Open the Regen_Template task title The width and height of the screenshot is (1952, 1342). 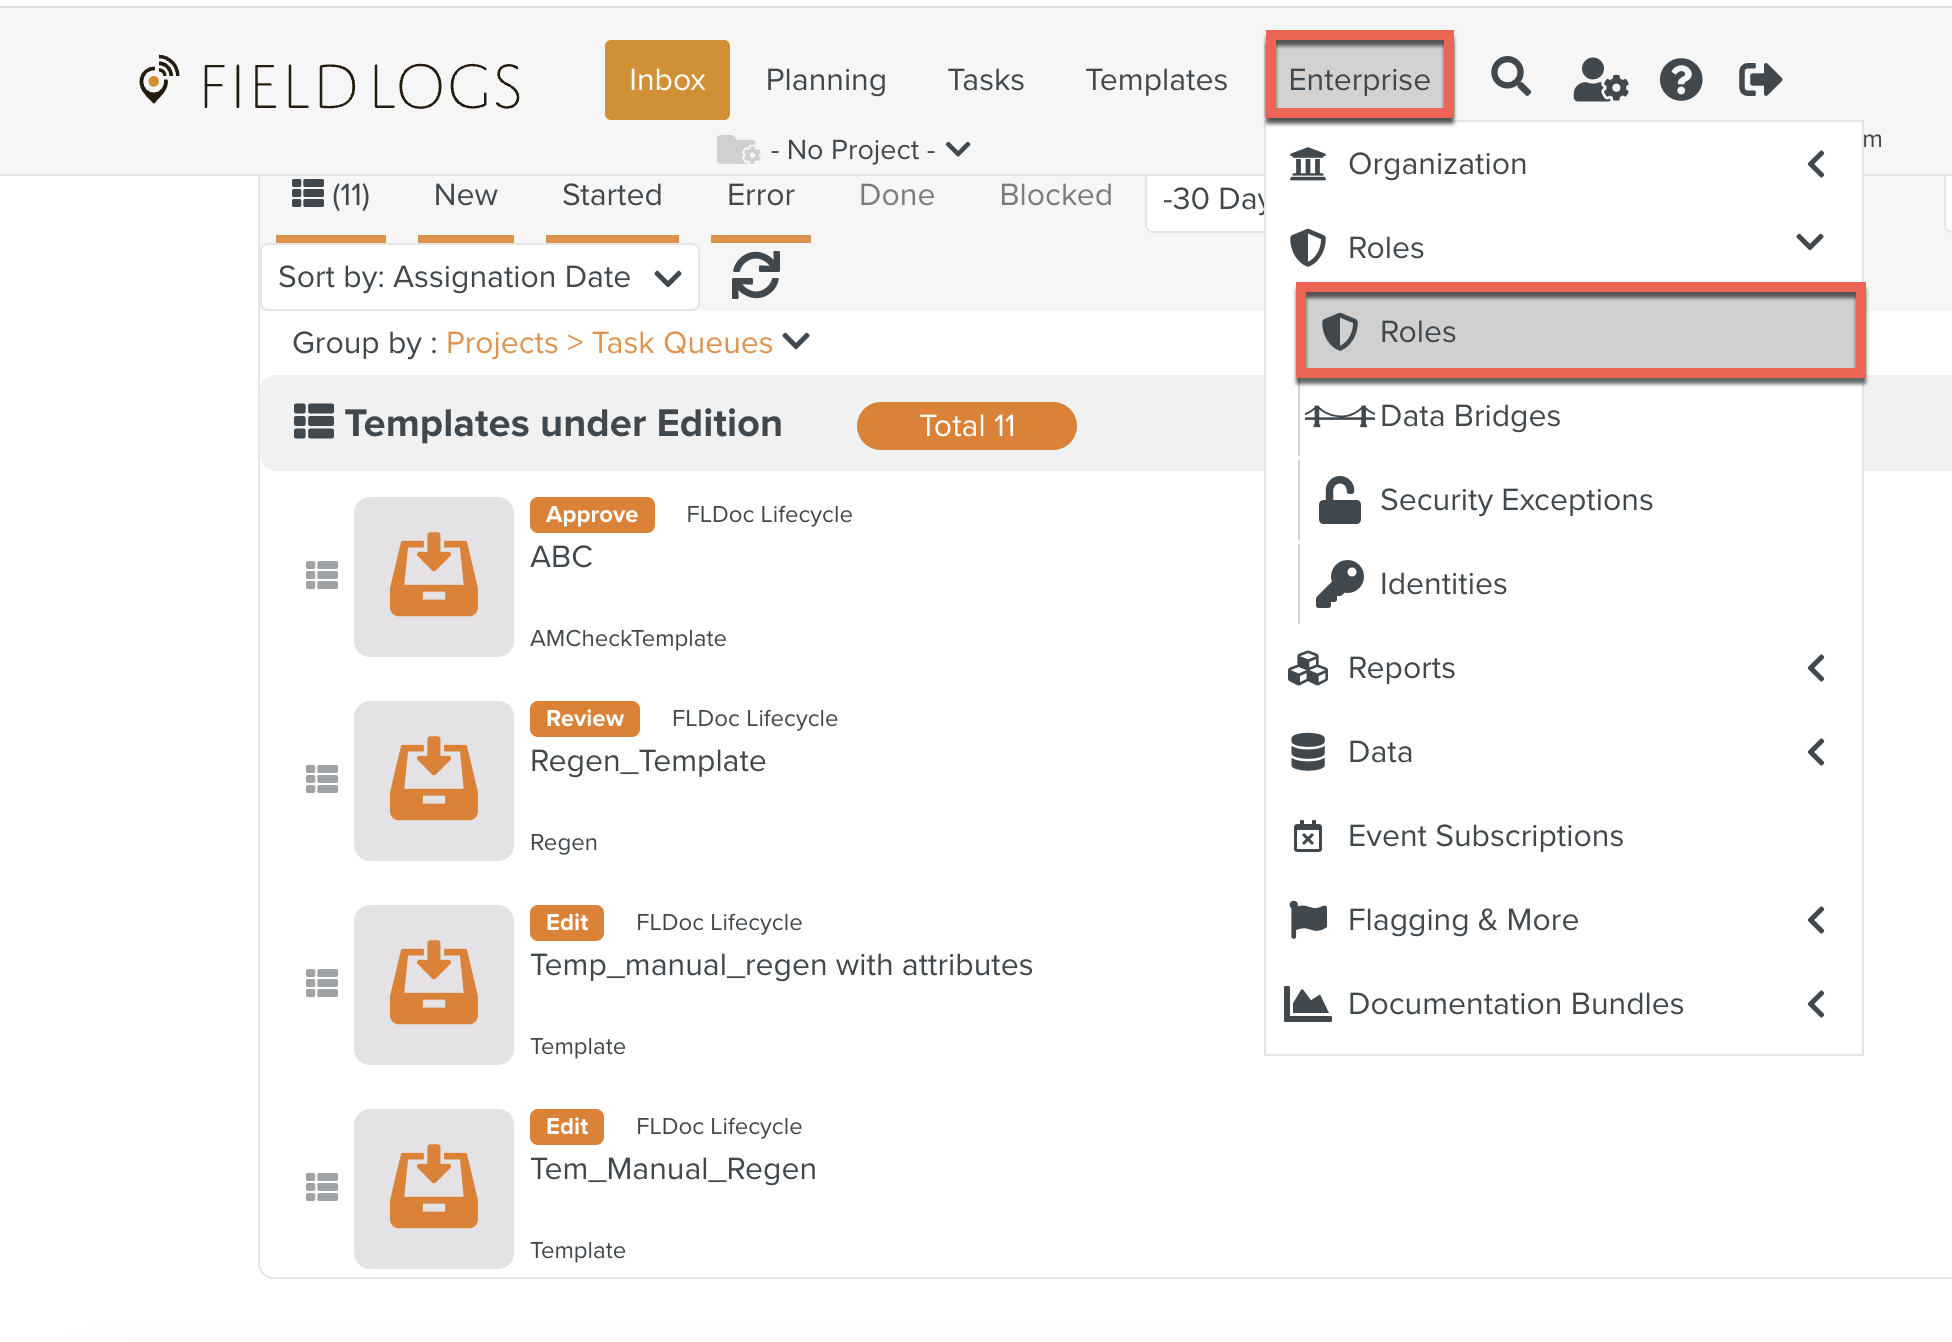[648, 762]
